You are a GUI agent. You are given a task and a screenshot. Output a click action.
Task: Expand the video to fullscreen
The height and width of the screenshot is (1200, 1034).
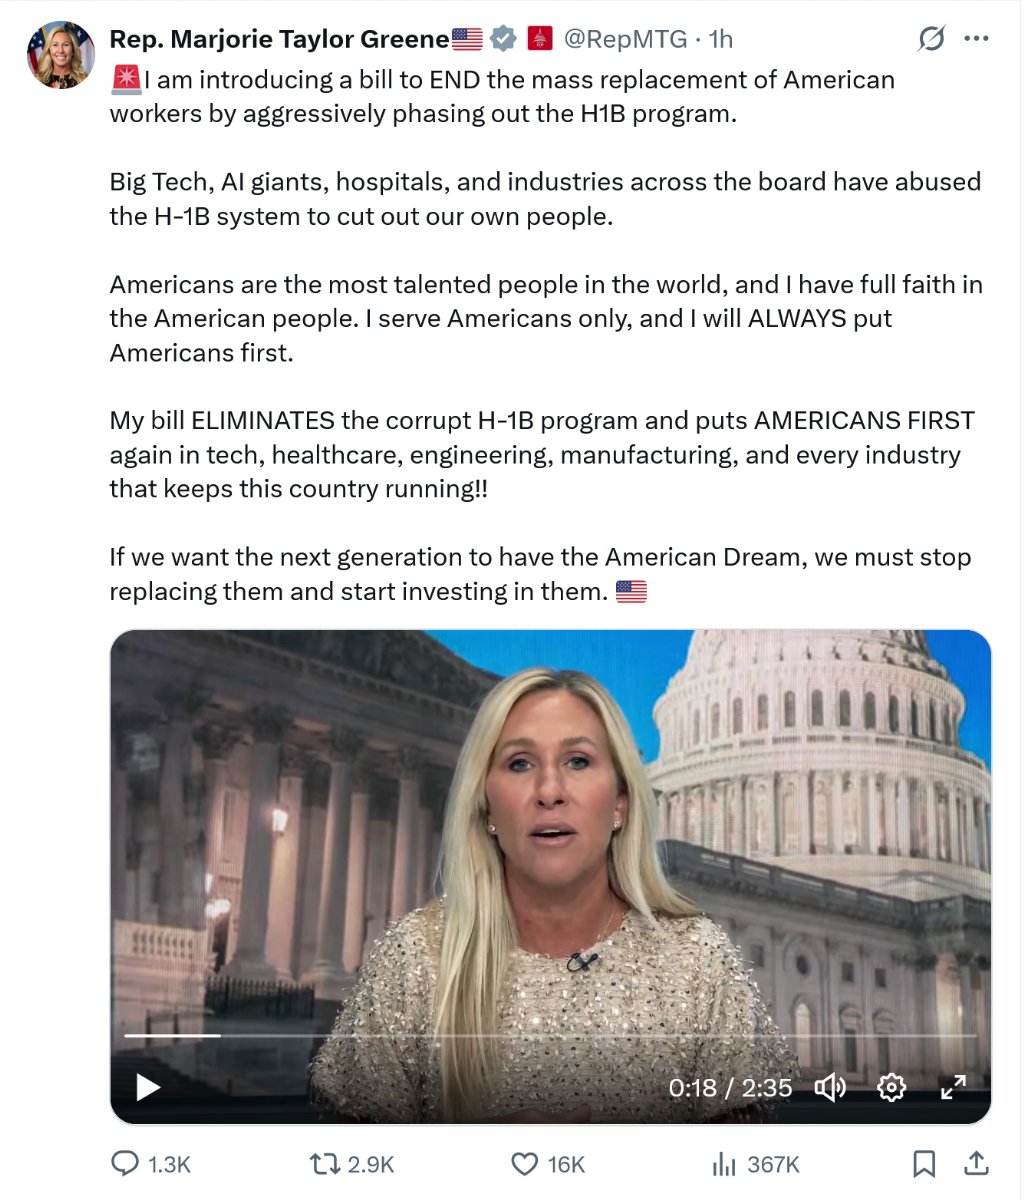click(953, 1087)
